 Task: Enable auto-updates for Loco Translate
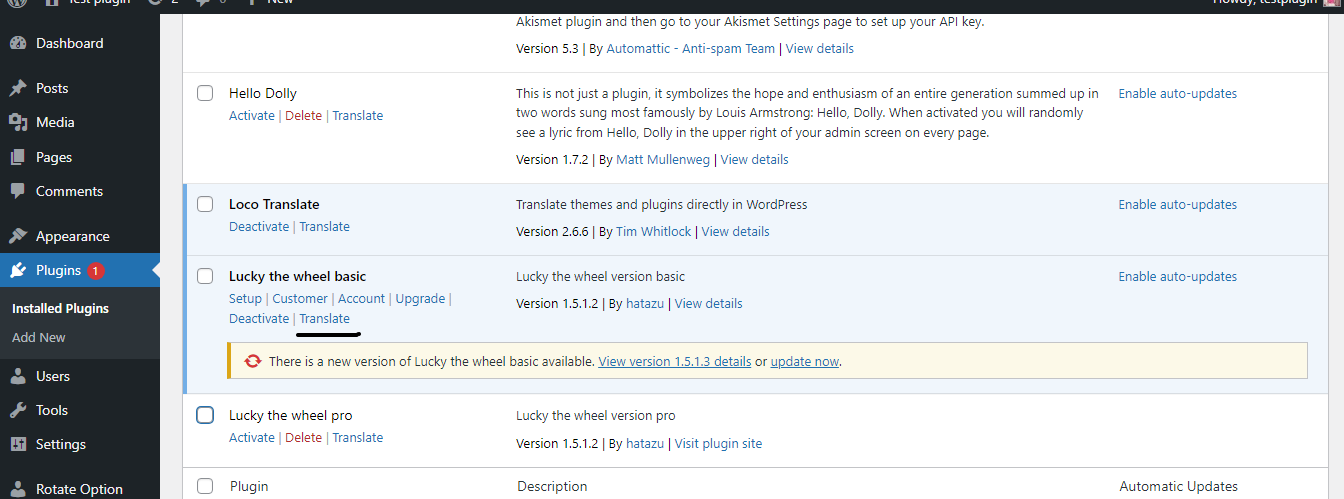(1177, 204)
